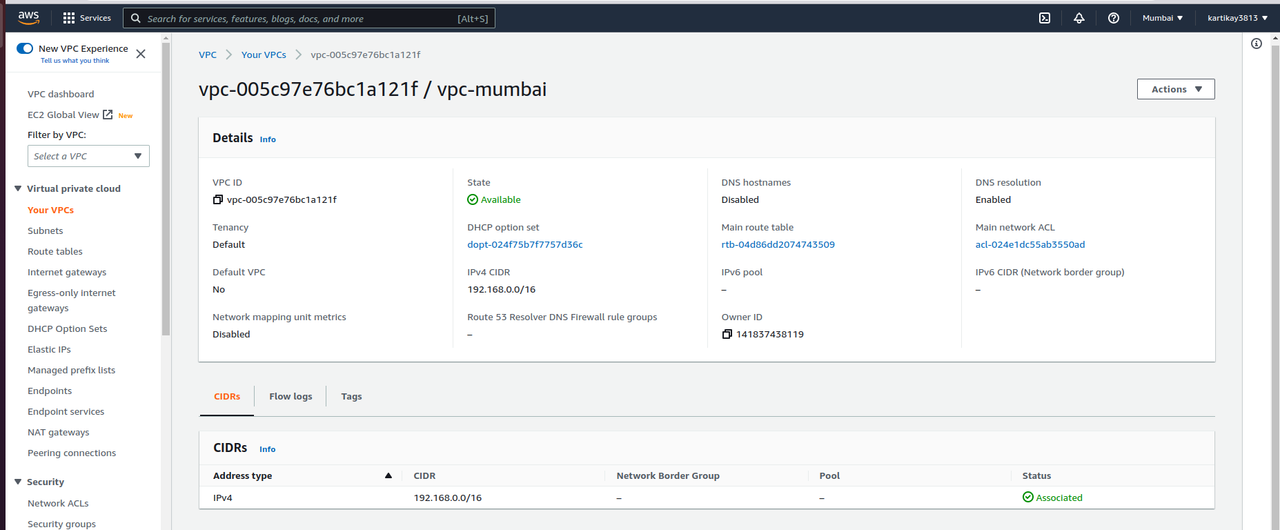Open main route table rtb-04d86dd2074743509
This screenshot has height=530, width=1280.
click(x=778, y=244)
